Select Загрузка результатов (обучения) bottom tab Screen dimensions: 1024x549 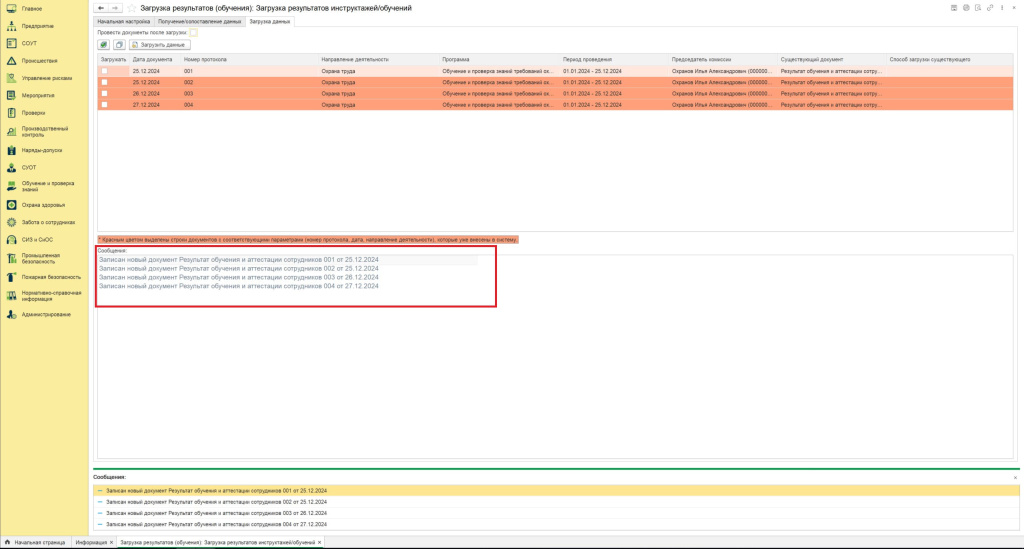217,542
